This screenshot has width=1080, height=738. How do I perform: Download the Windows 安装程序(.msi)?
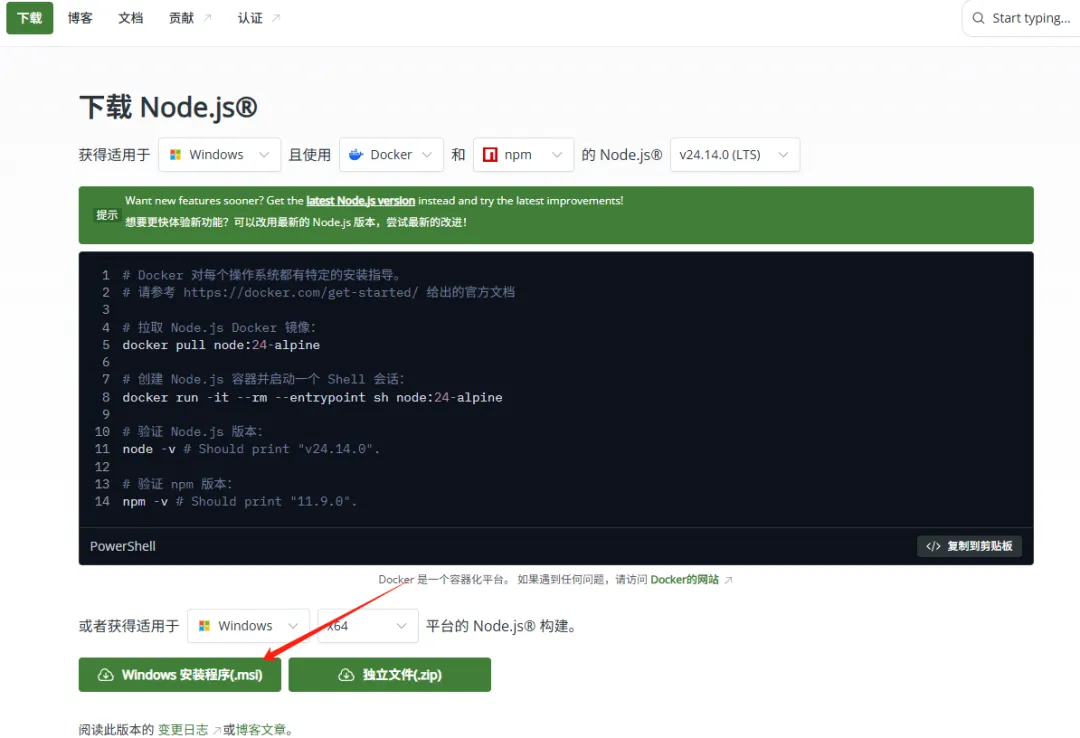click(180, 675)
